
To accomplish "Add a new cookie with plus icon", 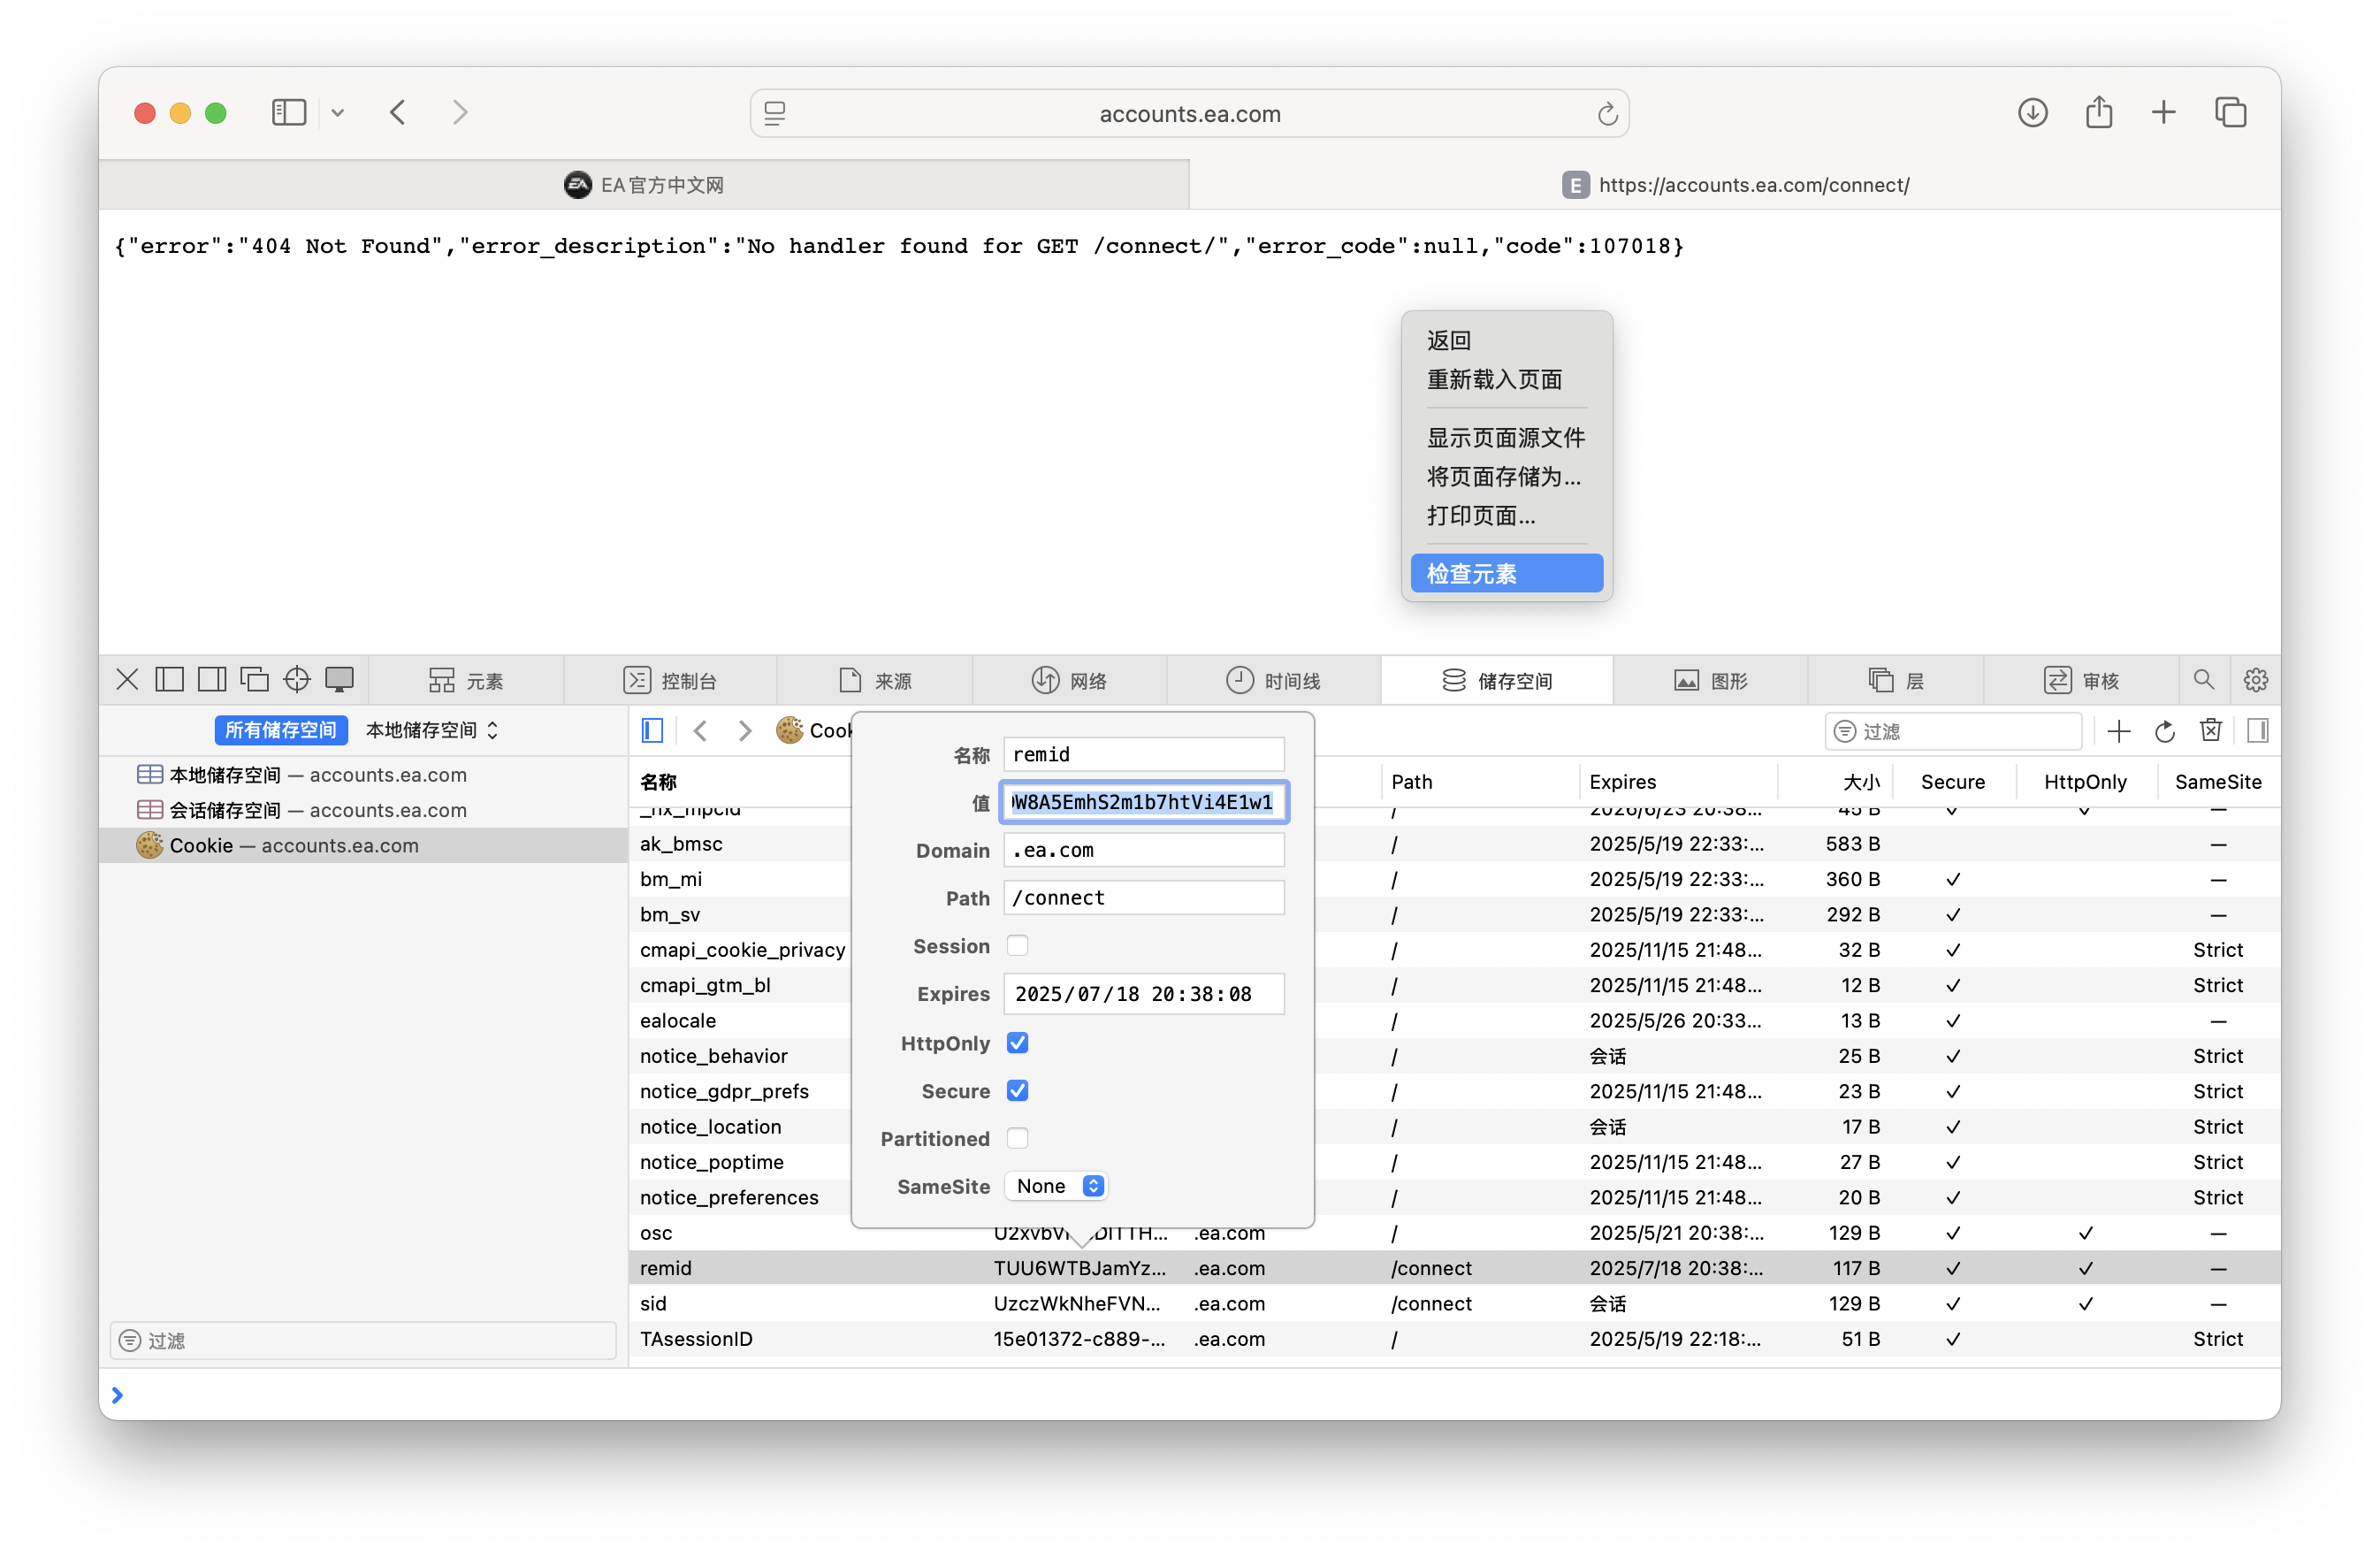I will (x=2118, y=731).
